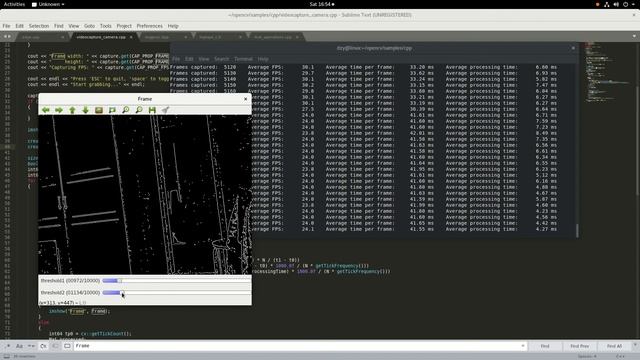
Task: Click the Sublime Text minimap
Action: point(609,72)
